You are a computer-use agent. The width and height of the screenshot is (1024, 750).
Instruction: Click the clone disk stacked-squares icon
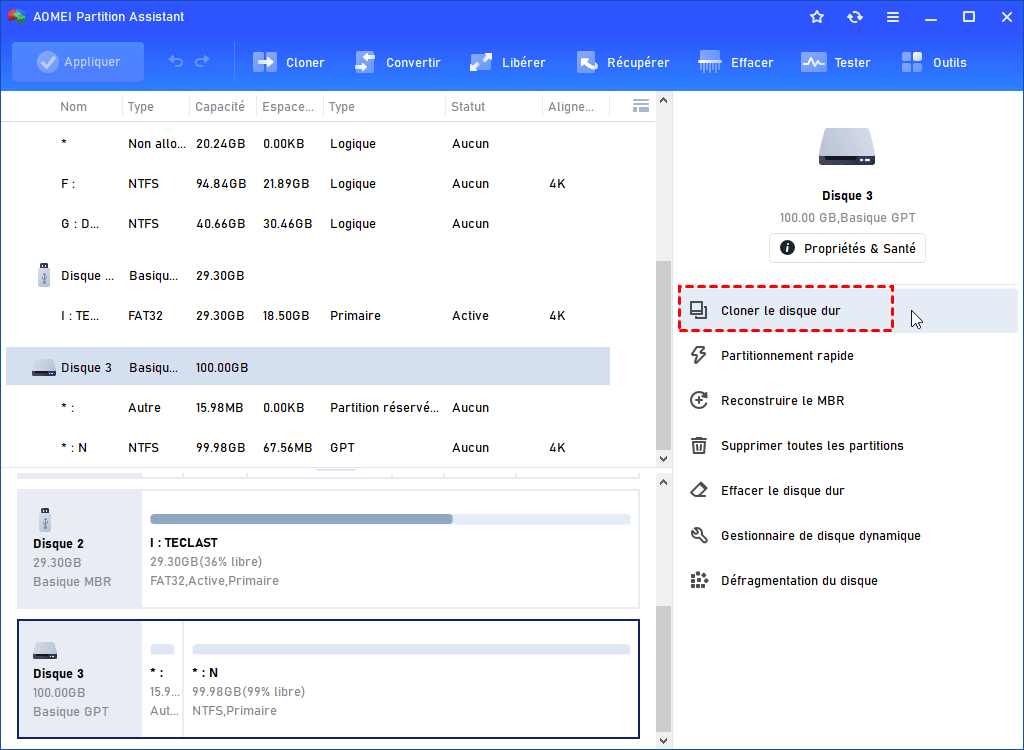click(699, 310)
